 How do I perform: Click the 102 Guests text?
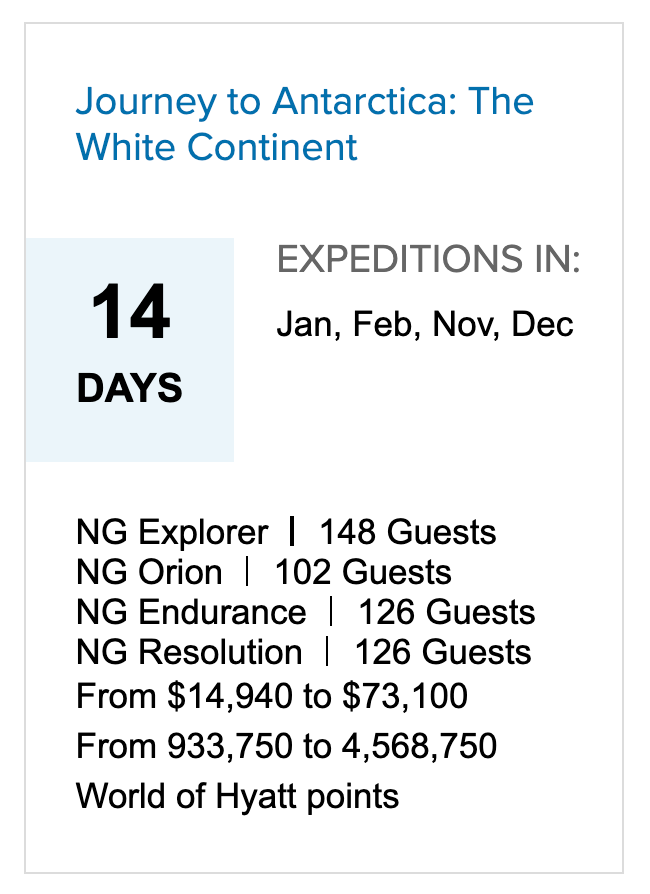(363, 572)
